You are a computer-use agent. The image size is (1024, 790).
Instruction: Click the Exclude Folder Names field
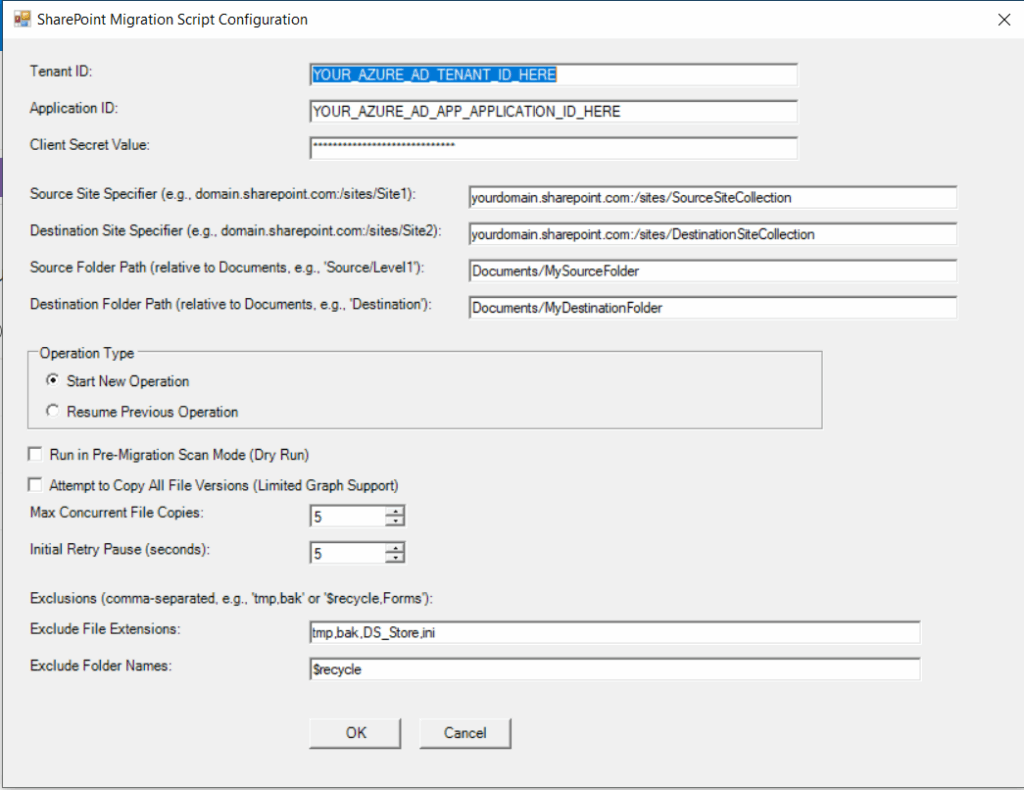614,669
